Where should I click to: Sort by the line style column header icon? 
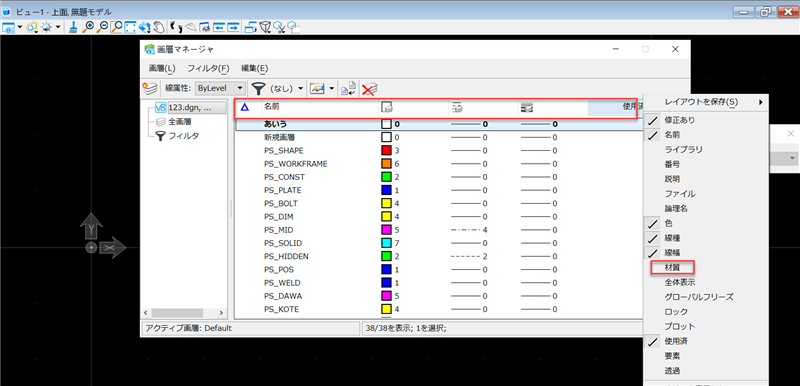coord(456,107)
